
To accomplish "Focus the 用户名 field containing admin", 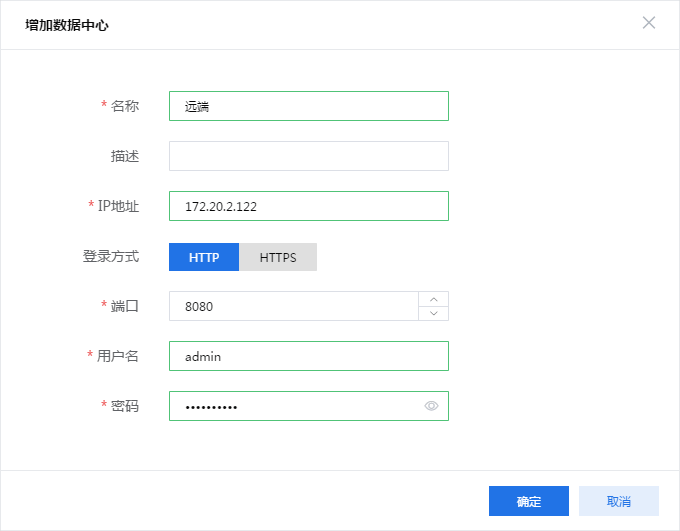I will tap(309, 356).
